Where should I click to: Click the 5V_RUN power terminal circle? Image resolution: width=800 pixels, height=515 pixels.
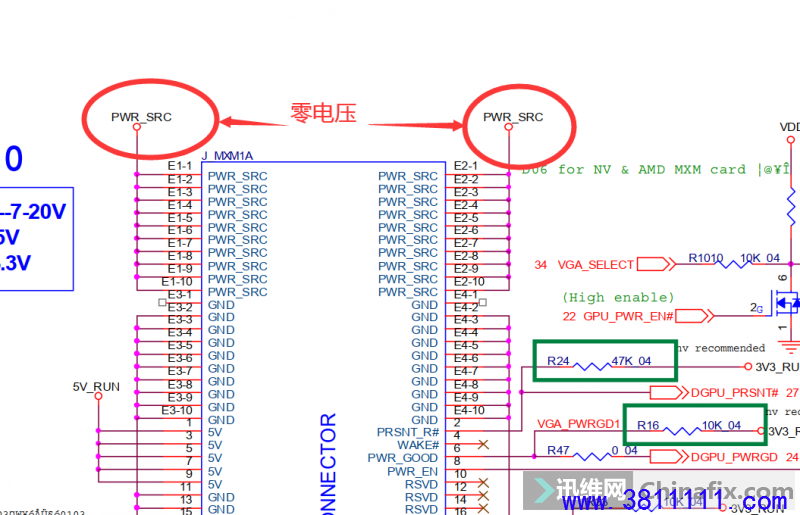pyautogui.click(x=98, y=396)
